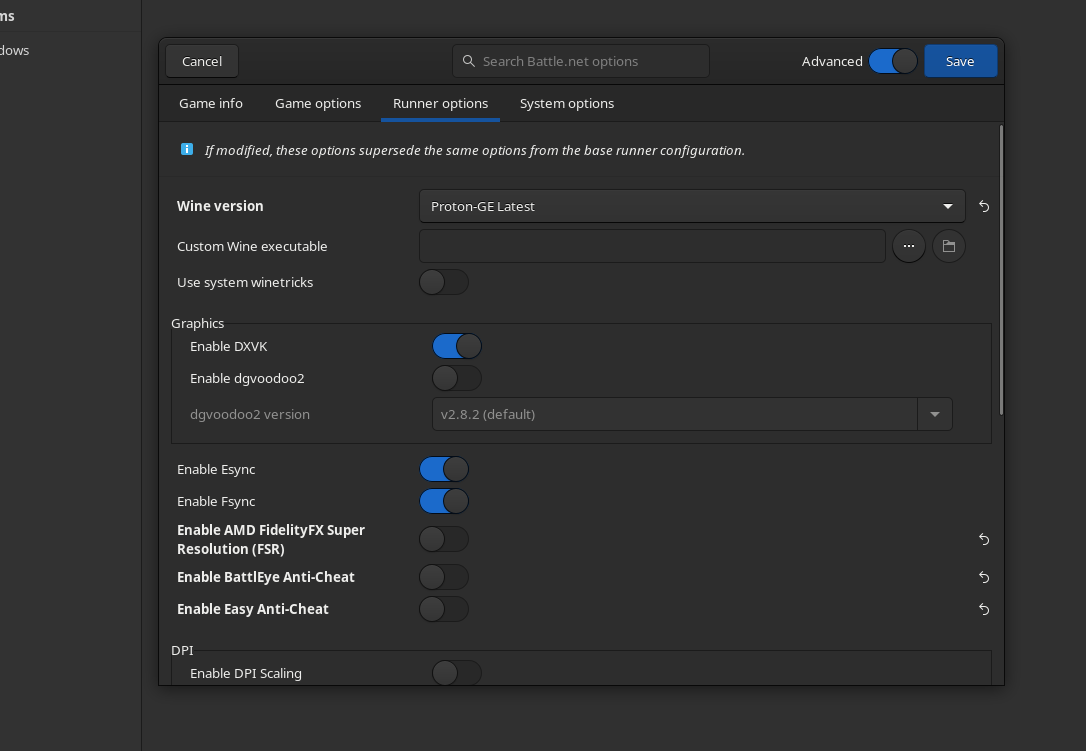Enable Easy Anti-Cheat switch

click(444, 609)
